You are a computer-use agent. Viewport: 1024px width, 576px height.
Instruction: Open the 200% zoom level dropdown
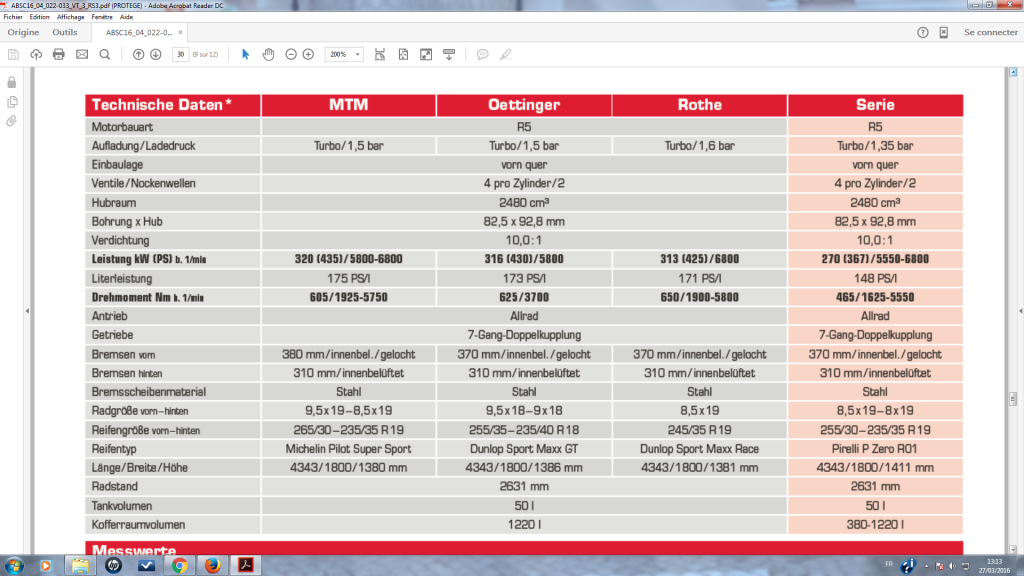click(x=344, y=54)
